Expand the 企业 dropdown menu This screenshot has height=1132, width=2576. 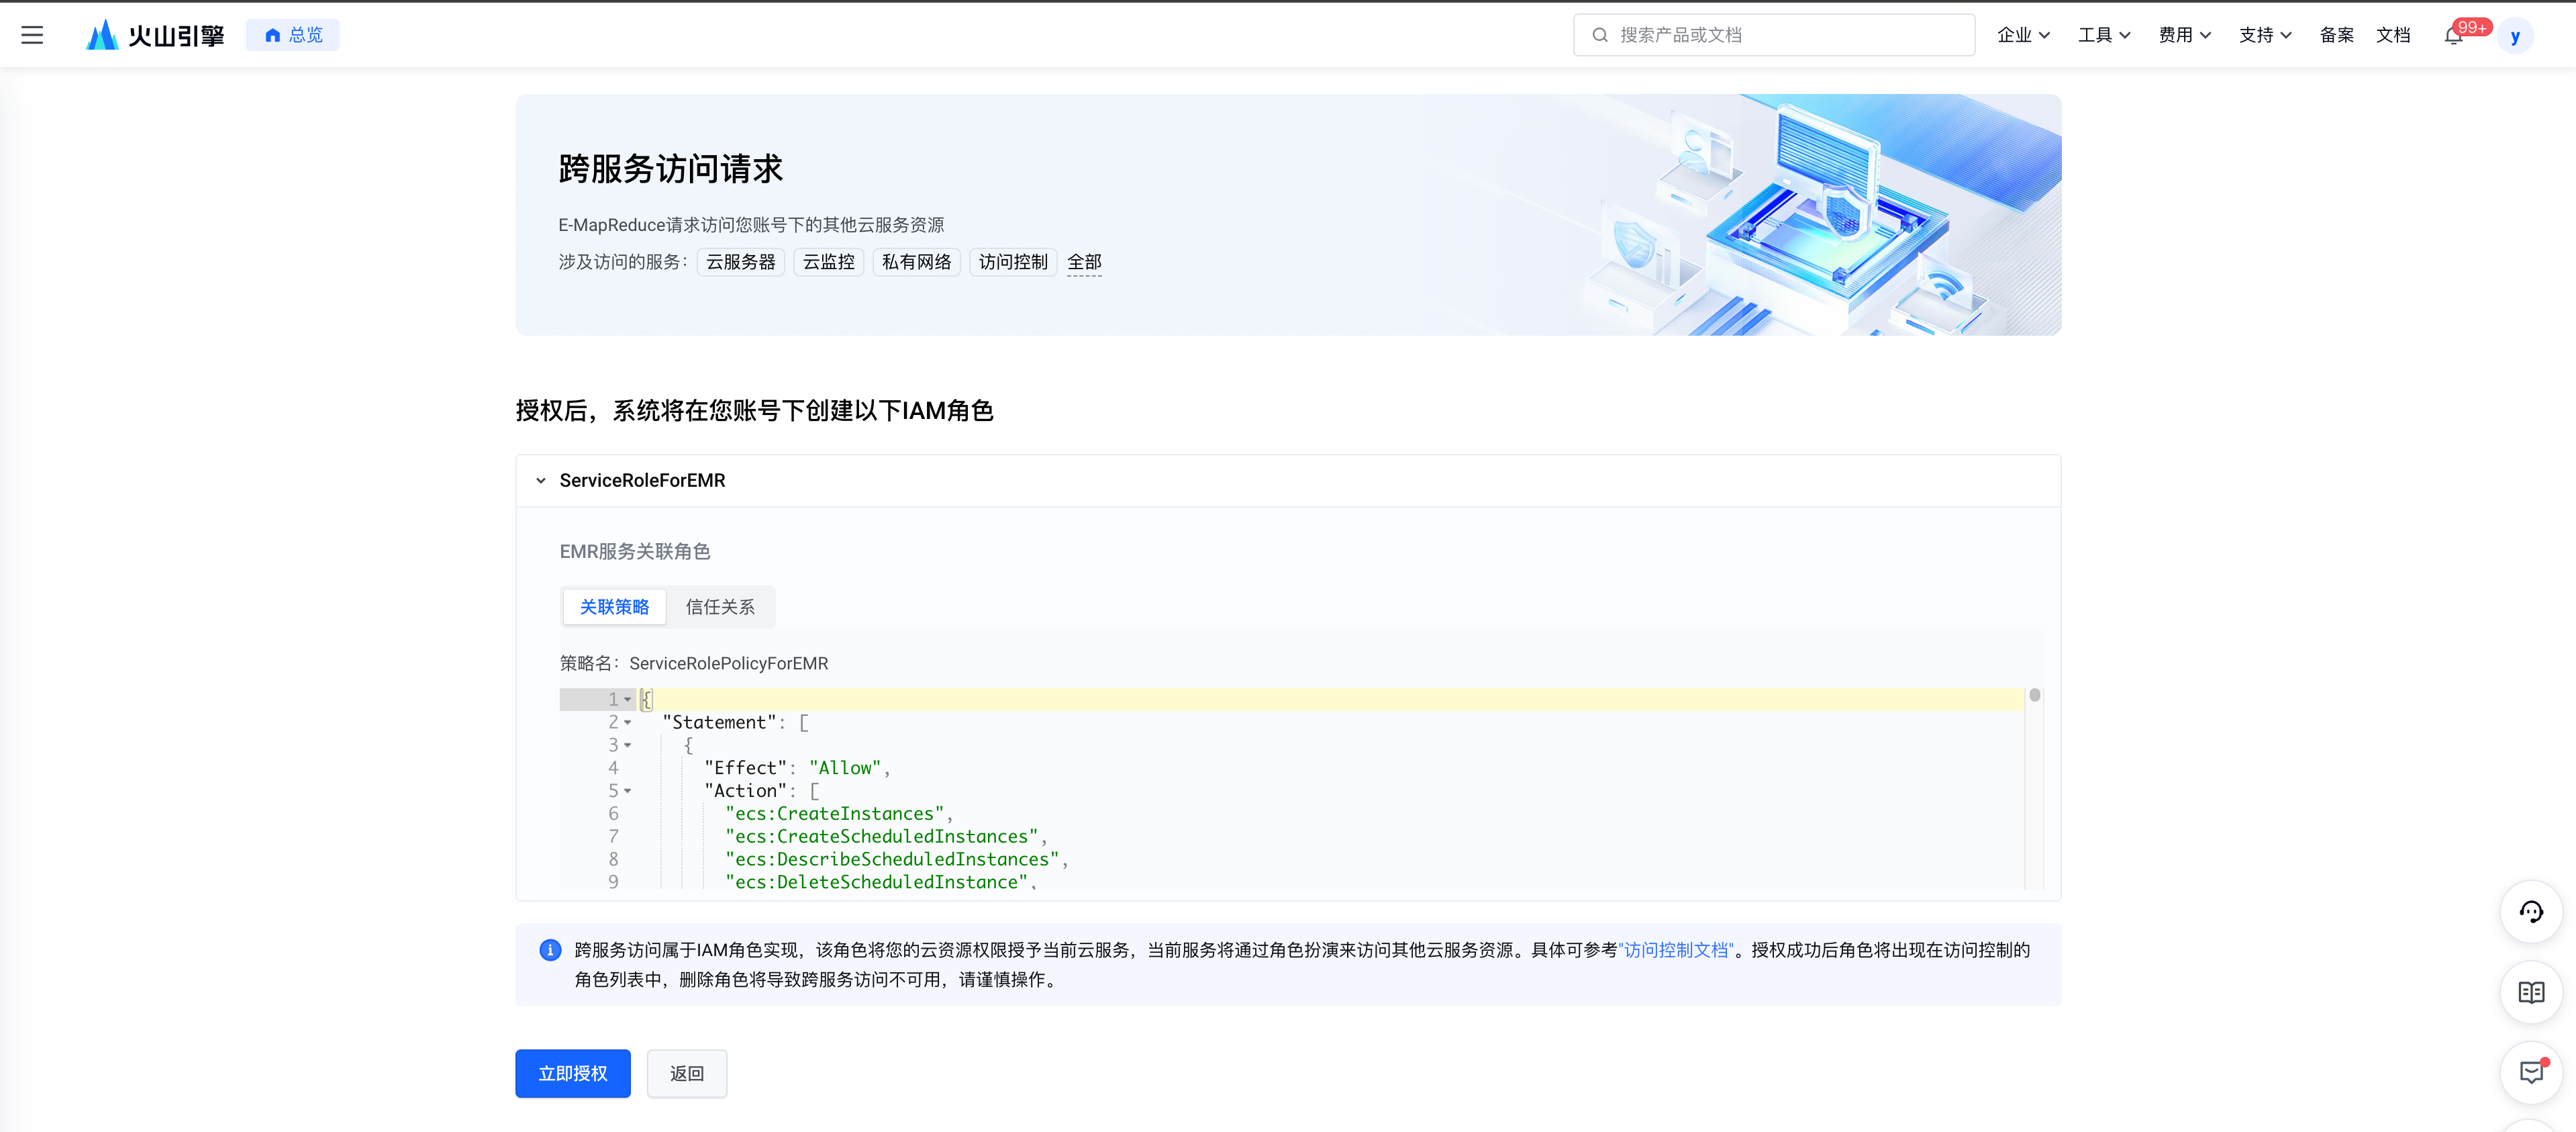[2023, 35]
